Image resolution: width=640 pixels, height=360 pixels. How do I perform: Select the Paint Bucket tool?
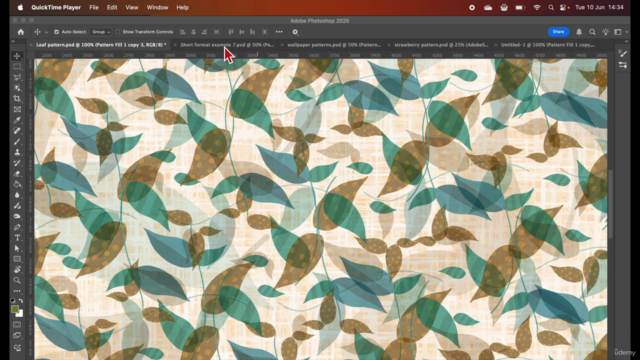click(17, 184)
